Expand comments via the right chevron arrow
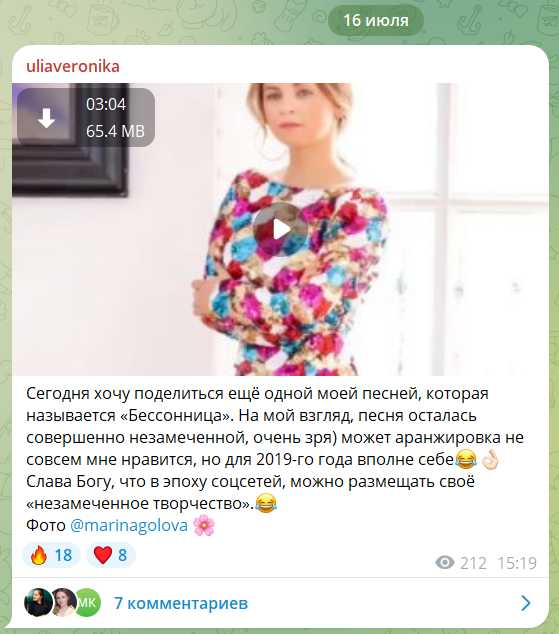 pyautogui.click(x=525, y=603)
